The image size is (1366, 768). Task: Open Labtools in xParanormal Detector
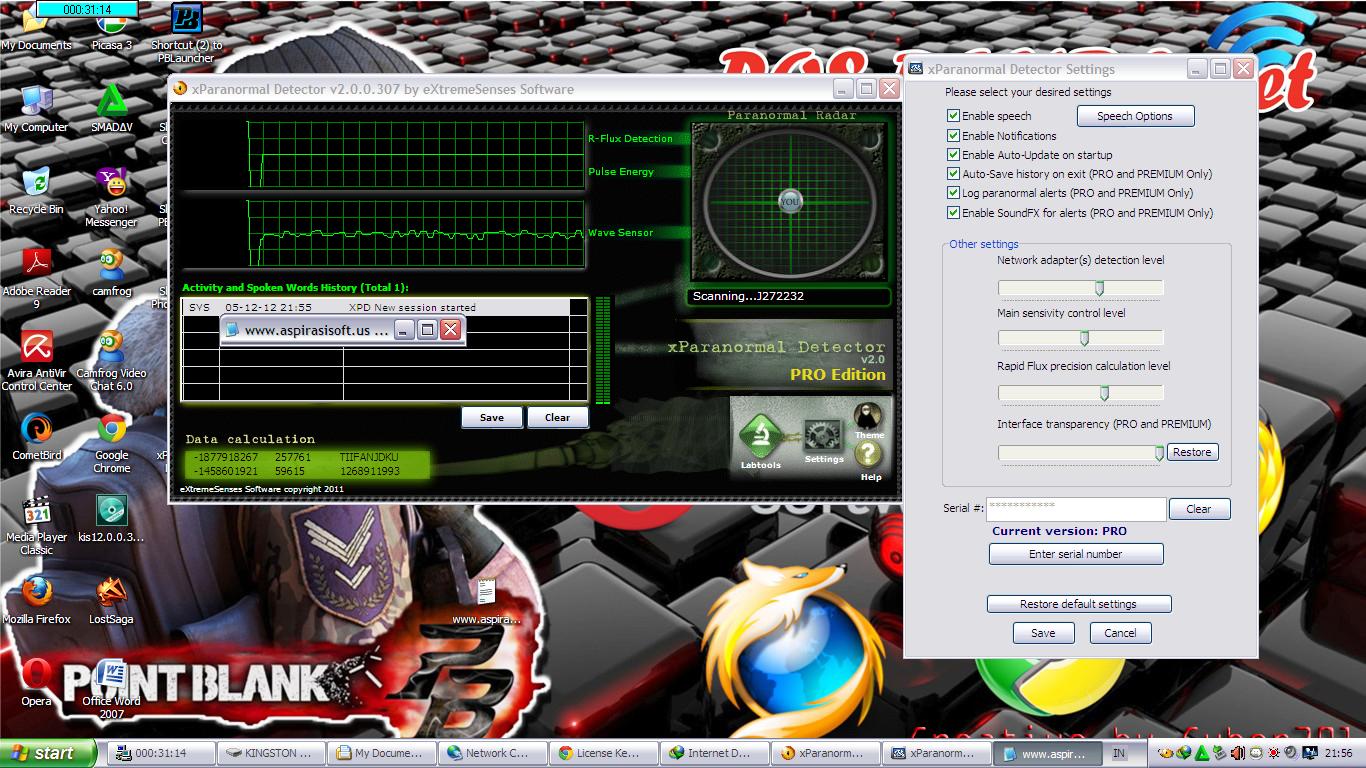pyautogui.click(x=760, y=437)
